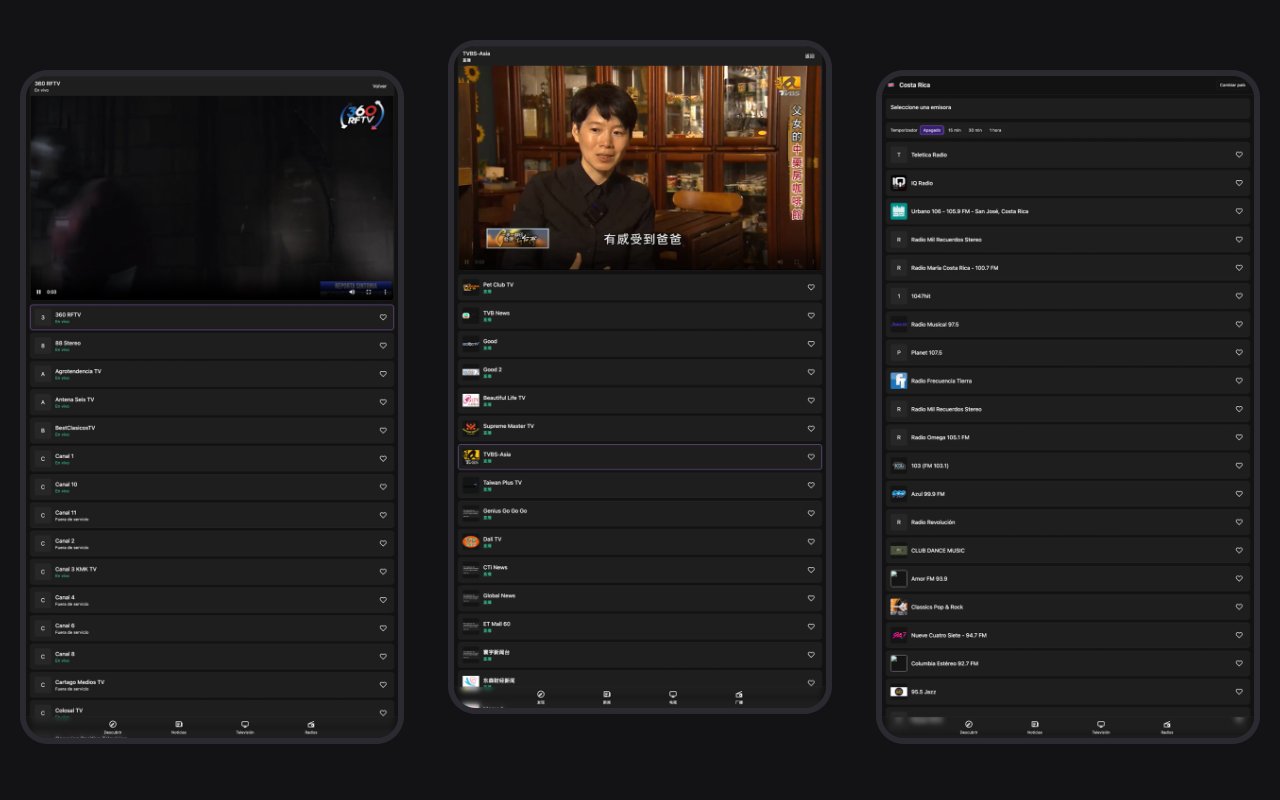The width and height of the screenshot is (1280, 800).
Task: Open the Dali TV channel
Action: 640,541
